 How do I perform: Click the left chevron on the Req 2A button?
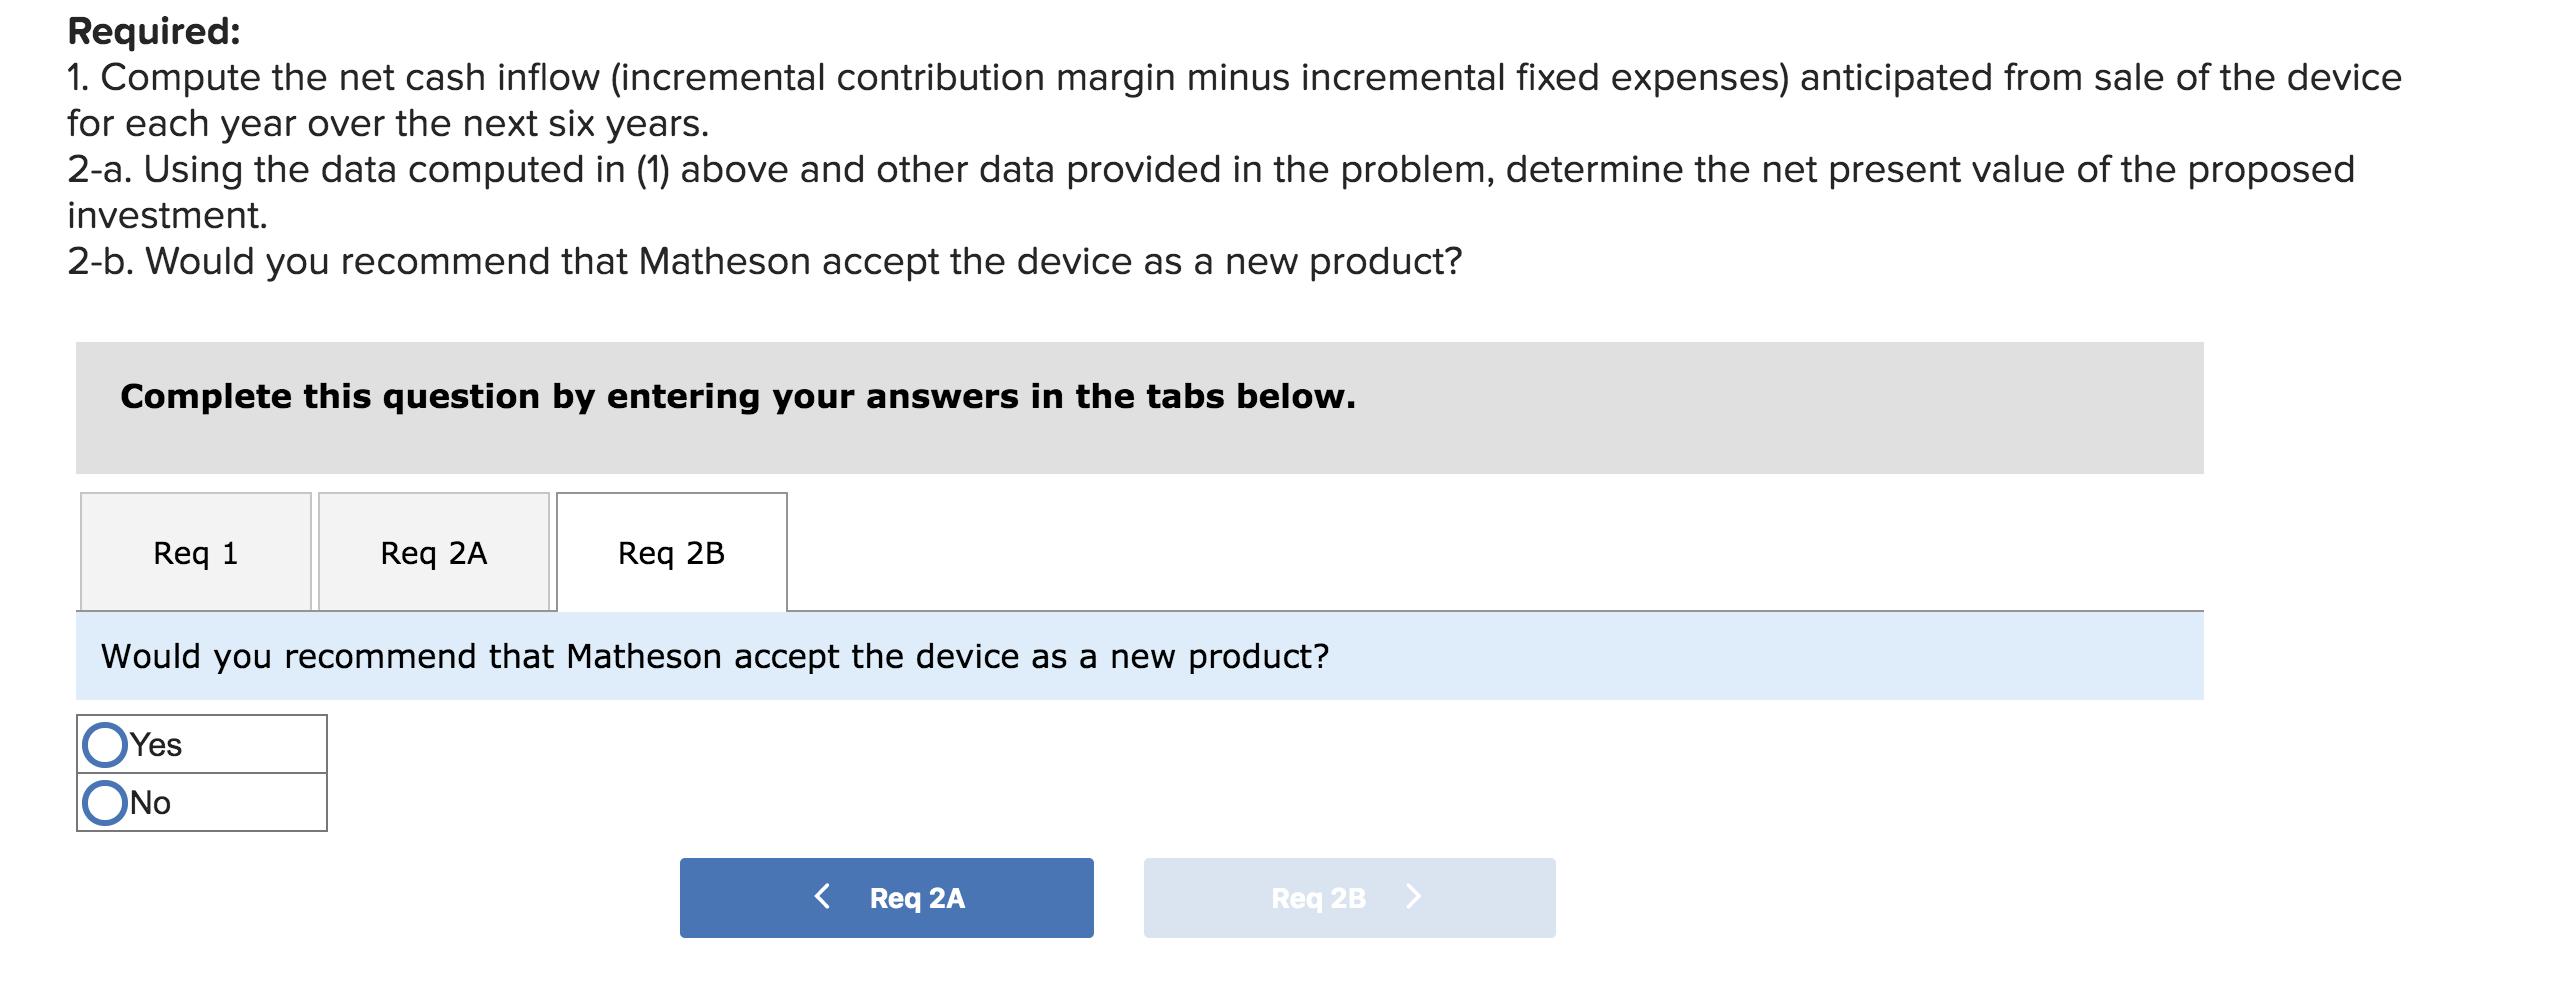[x=824, y=897]
